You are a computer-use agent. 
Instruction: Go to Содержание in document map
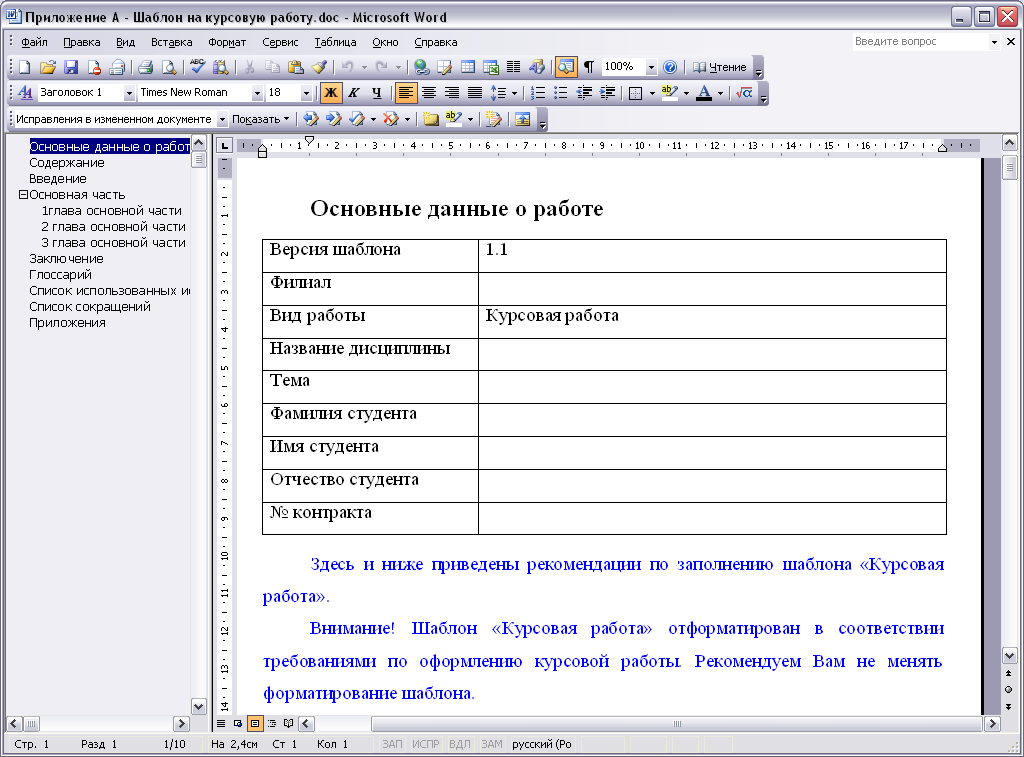tap(67, 163)
